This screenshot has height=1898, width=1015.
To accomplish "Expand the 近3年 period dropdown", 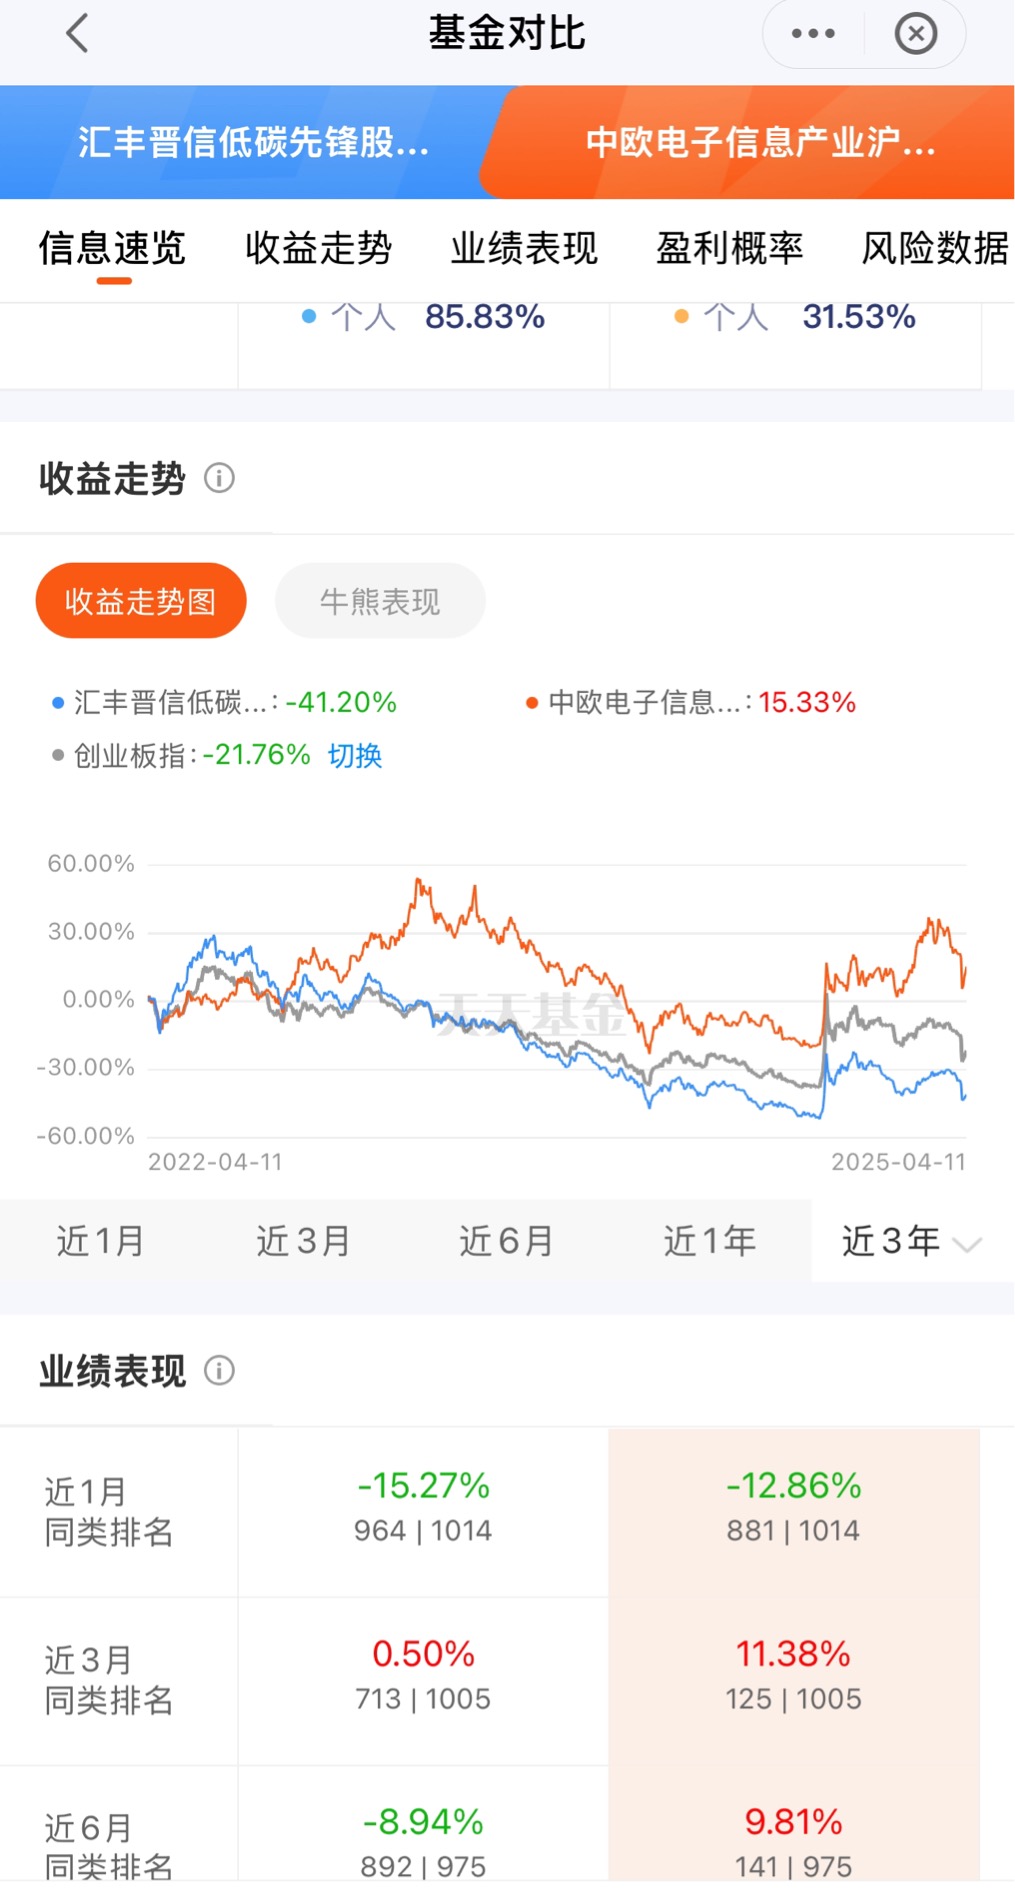I will [x=911, y=1241].
